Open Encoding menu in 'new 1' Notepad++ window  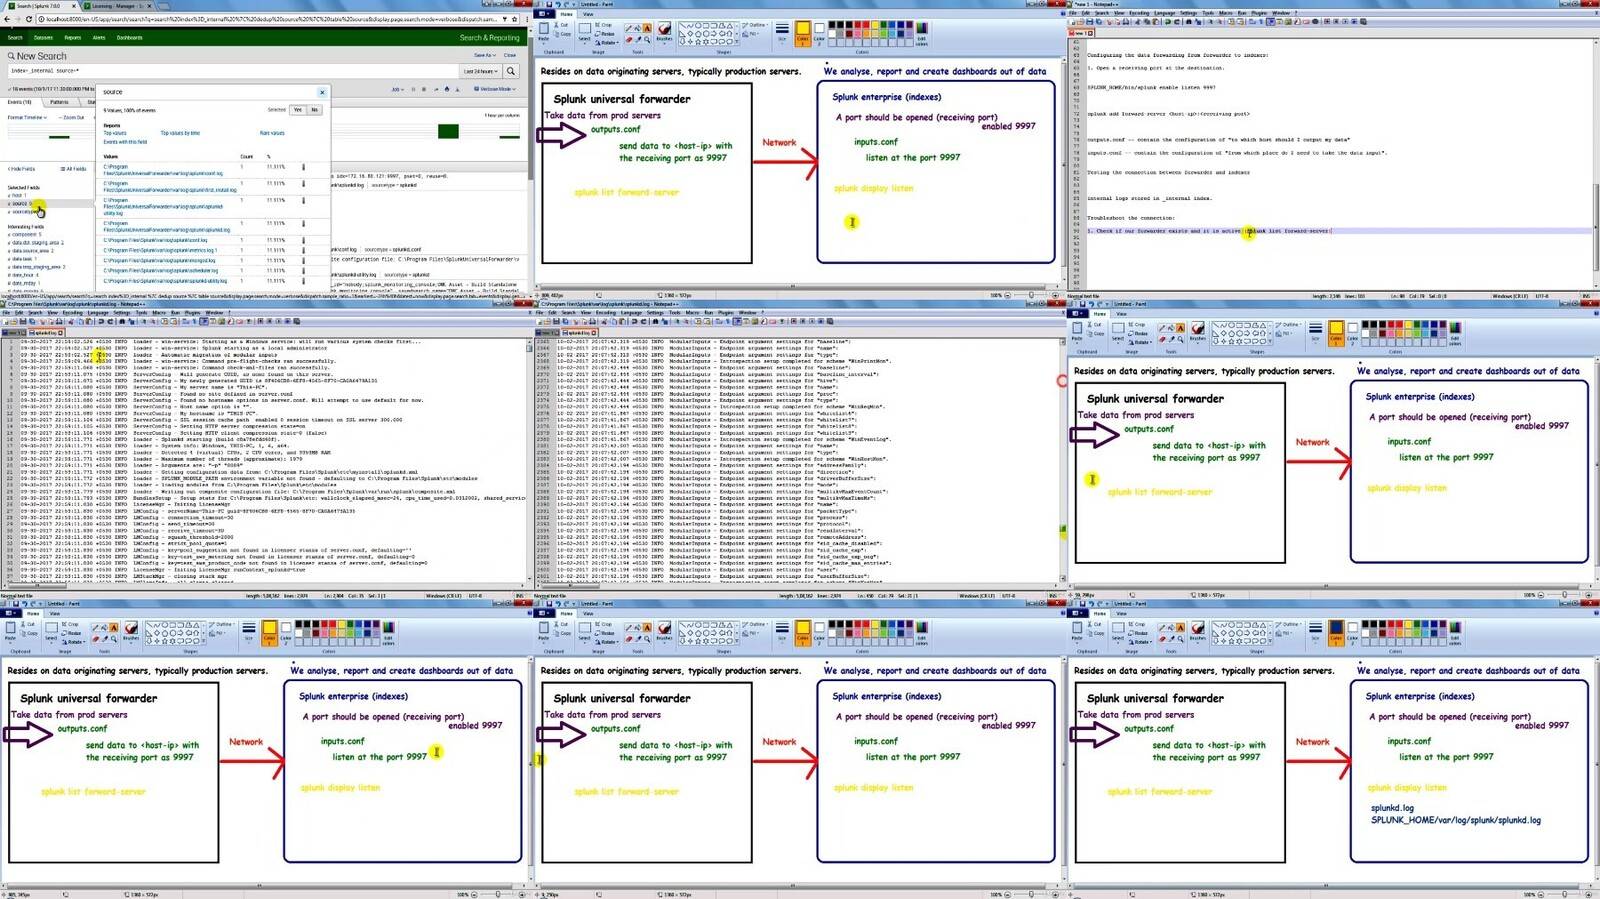(x=1139, y=13)
